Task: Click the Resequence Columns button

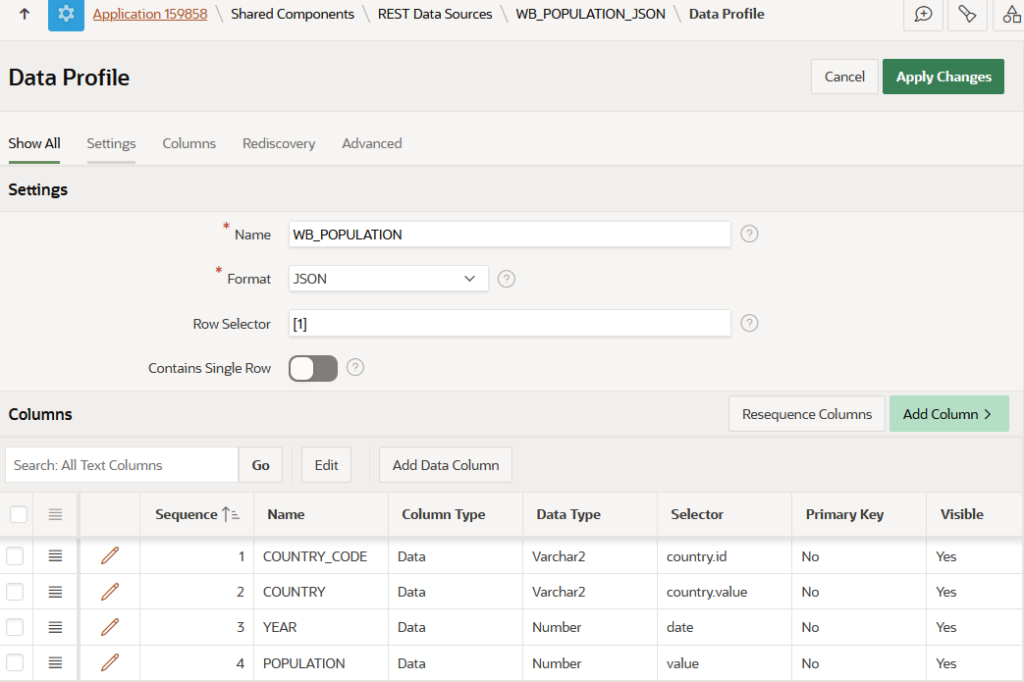Action: click(806, 414)
